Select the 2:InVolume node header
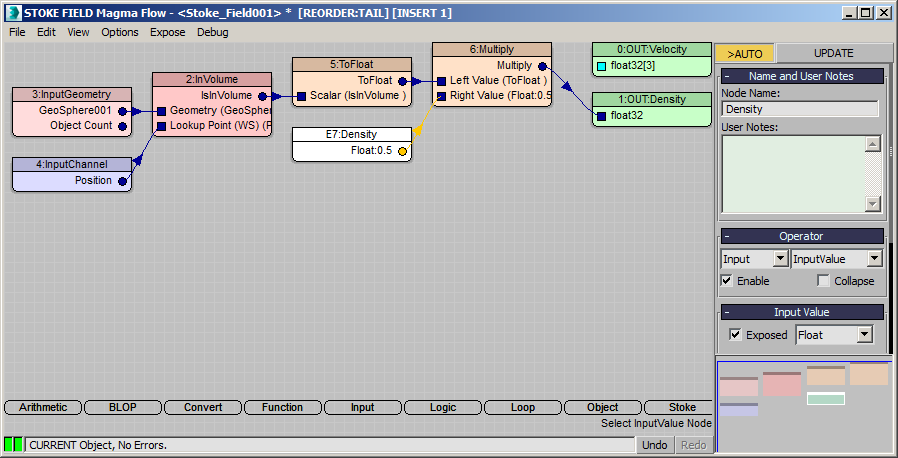Viewport: 898px width, 458px height. coord(212,80)
